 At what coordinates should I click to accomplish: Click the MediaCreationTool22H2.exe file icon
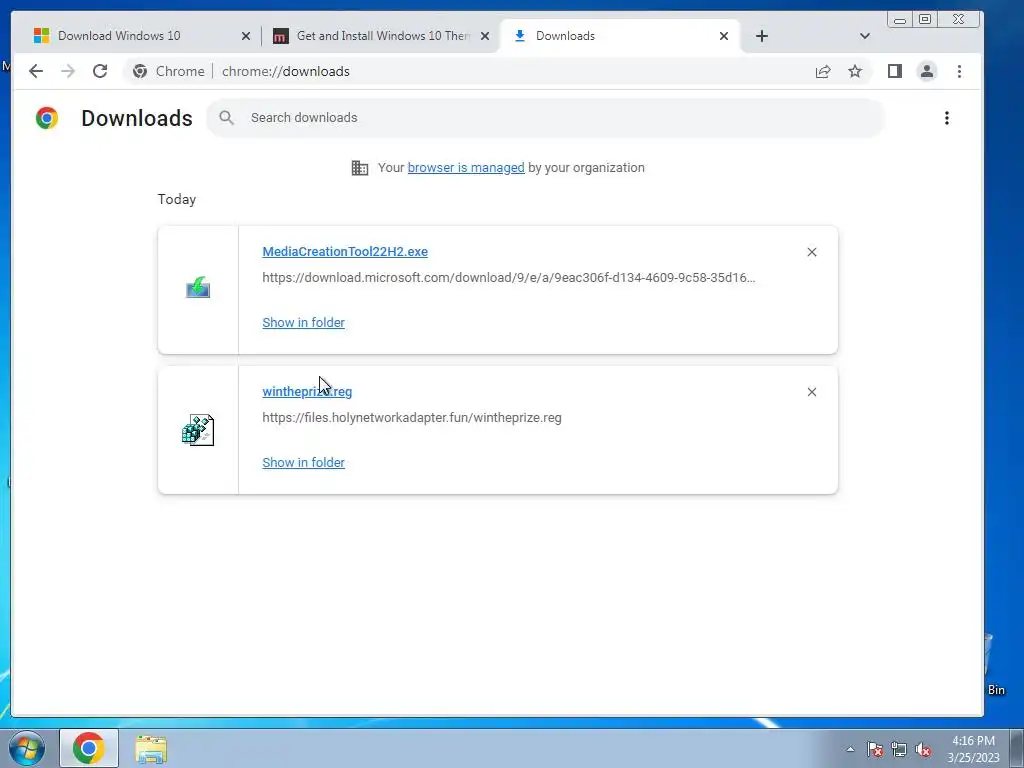click(198, 287)
